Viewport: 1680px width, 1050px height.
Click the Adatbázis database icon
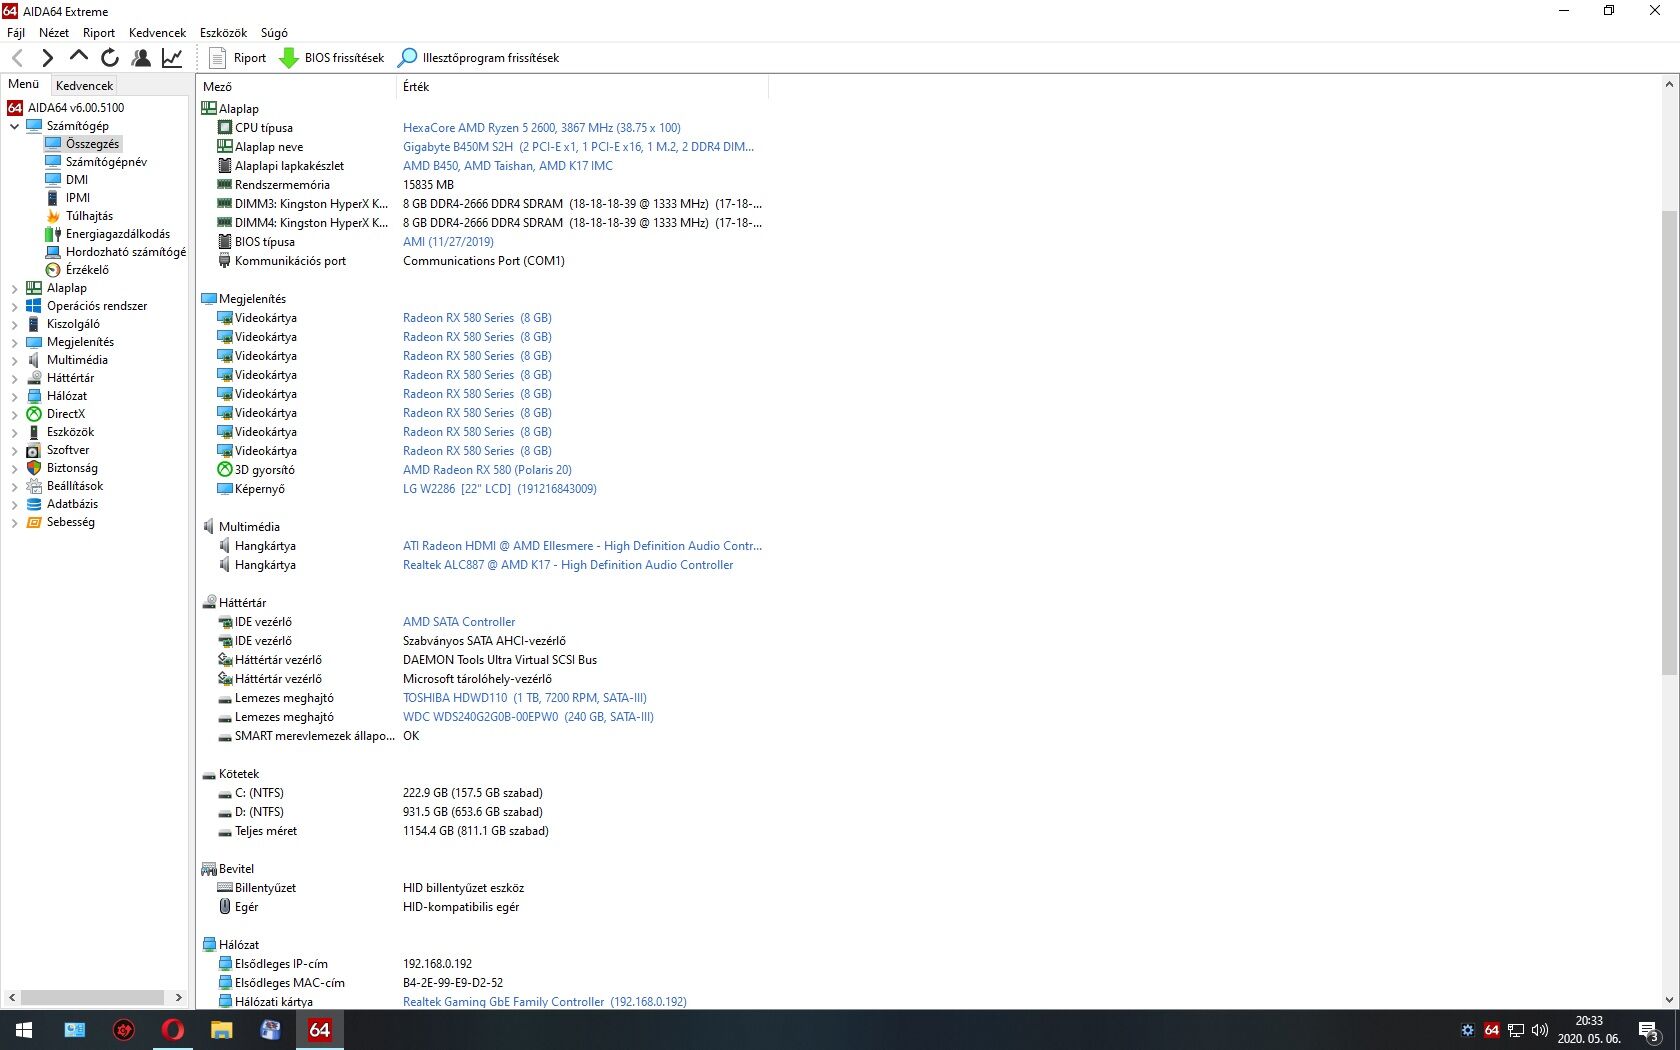click(34, 504)
